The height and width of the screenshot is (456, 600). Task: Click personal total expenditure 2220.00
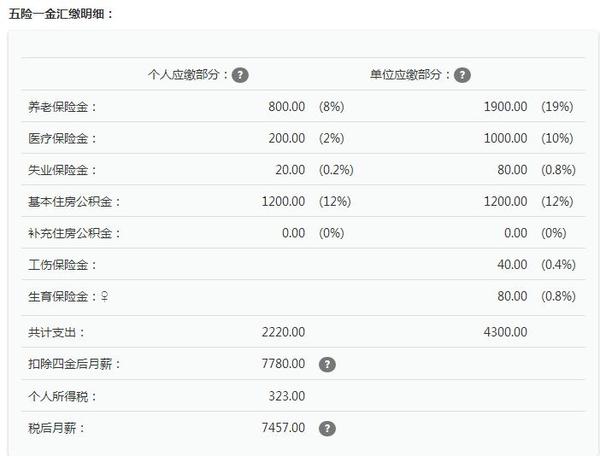pyautogui.click(x=283, y=332)
